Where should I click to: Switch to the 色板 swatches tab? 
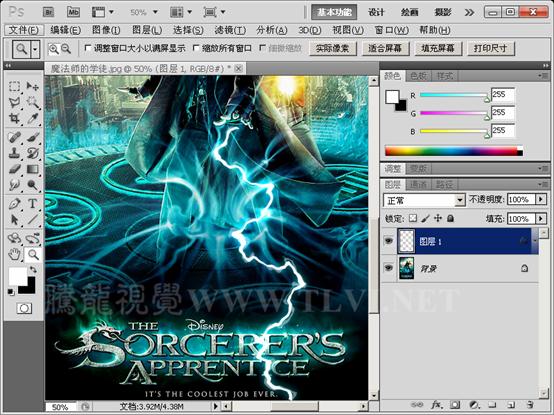(x=419, y=76)
